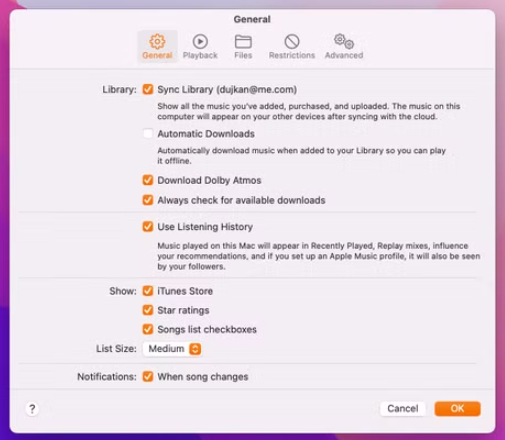Click the 'List Size:' label
Screen dimensions: 505x440
116,349
